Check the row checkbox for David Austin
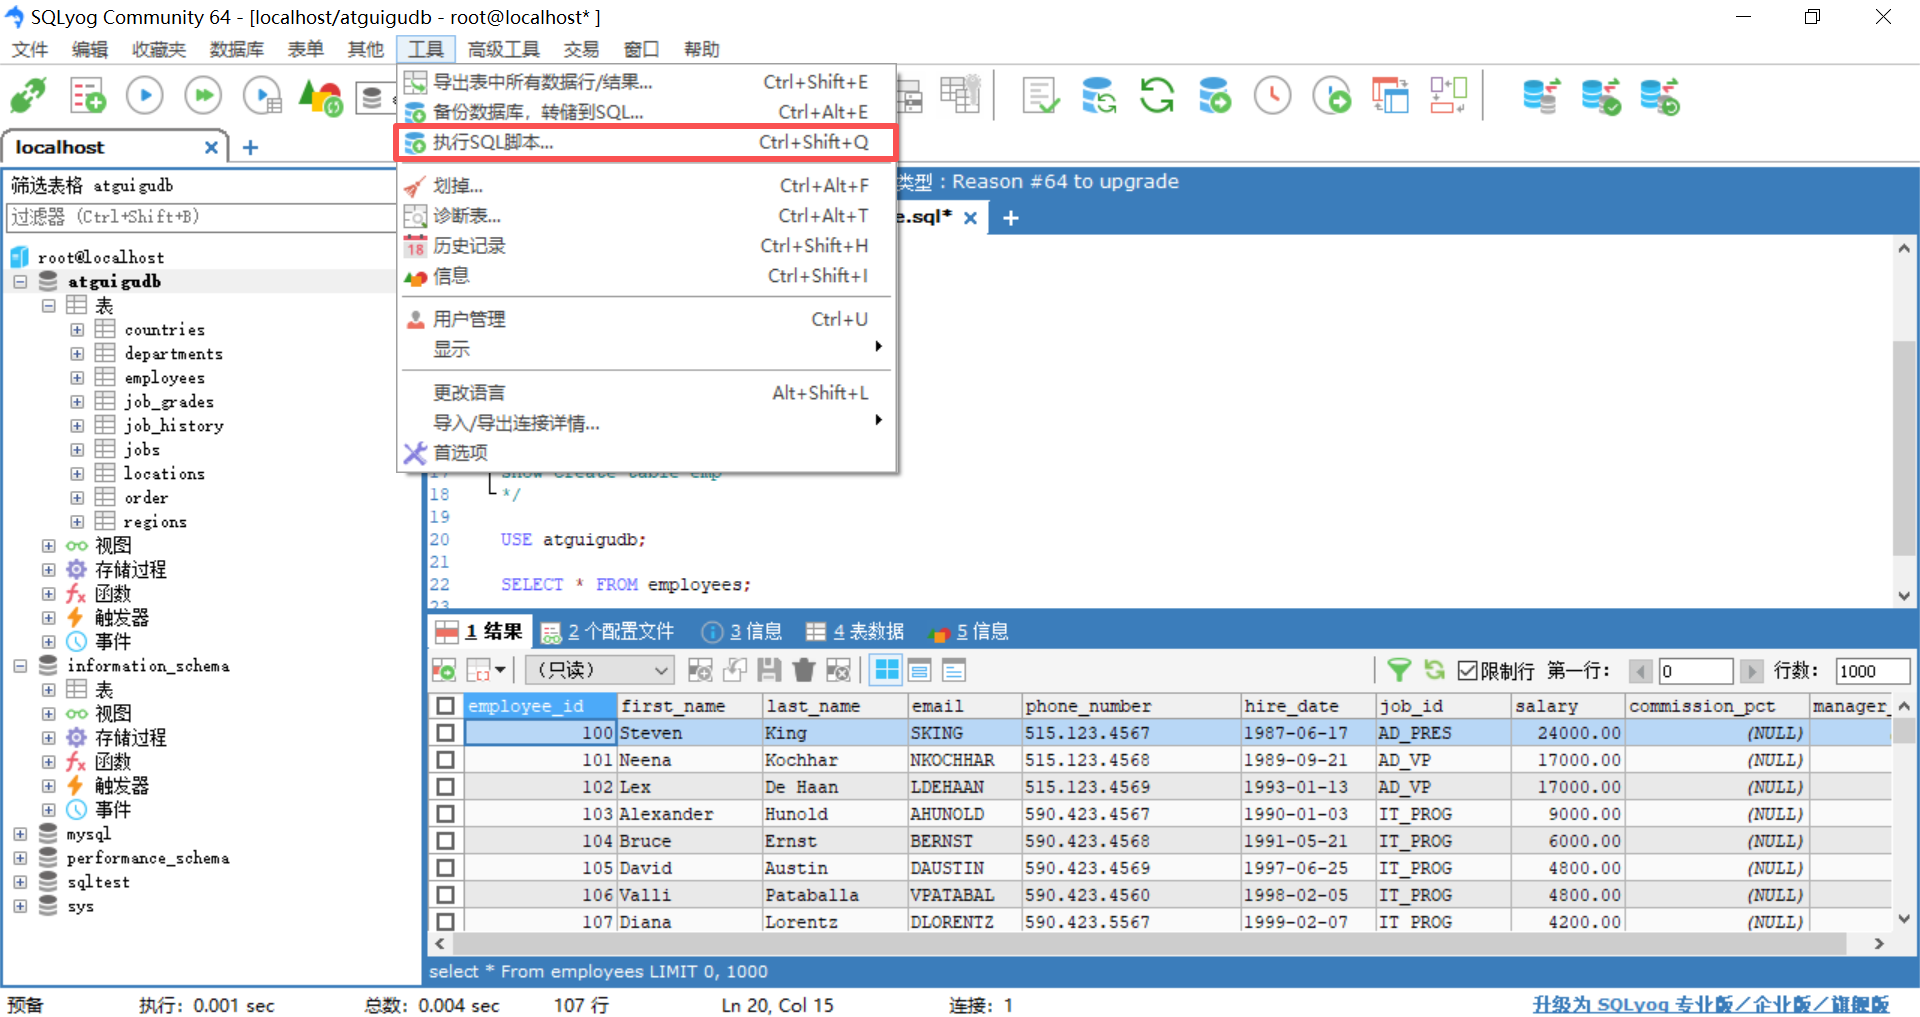Viewport: 1920px width, 1017px height. [x=446, y=868]
